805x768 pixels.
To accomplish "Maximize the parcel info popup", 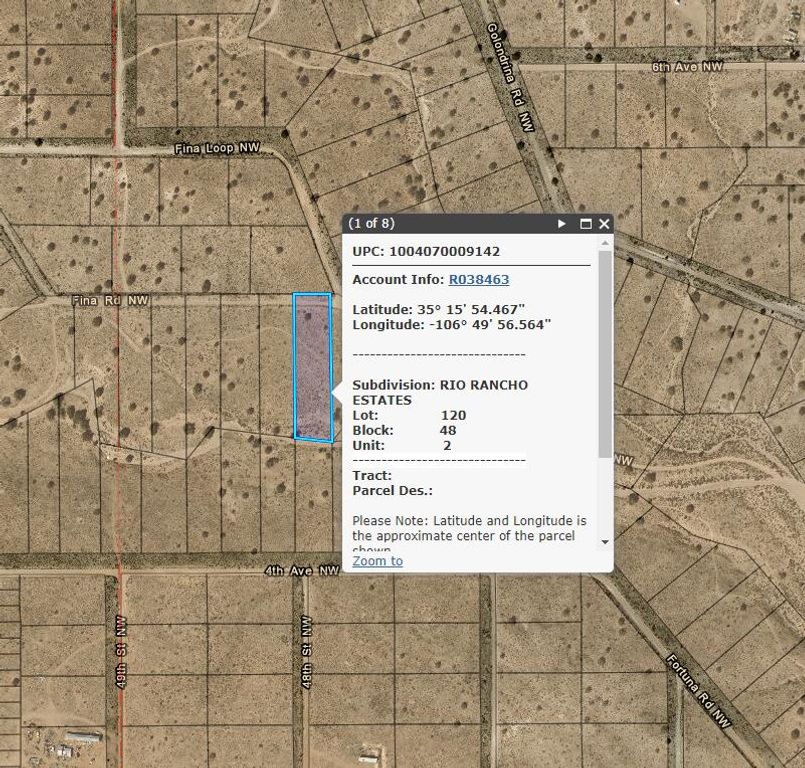I will (585, 224).
